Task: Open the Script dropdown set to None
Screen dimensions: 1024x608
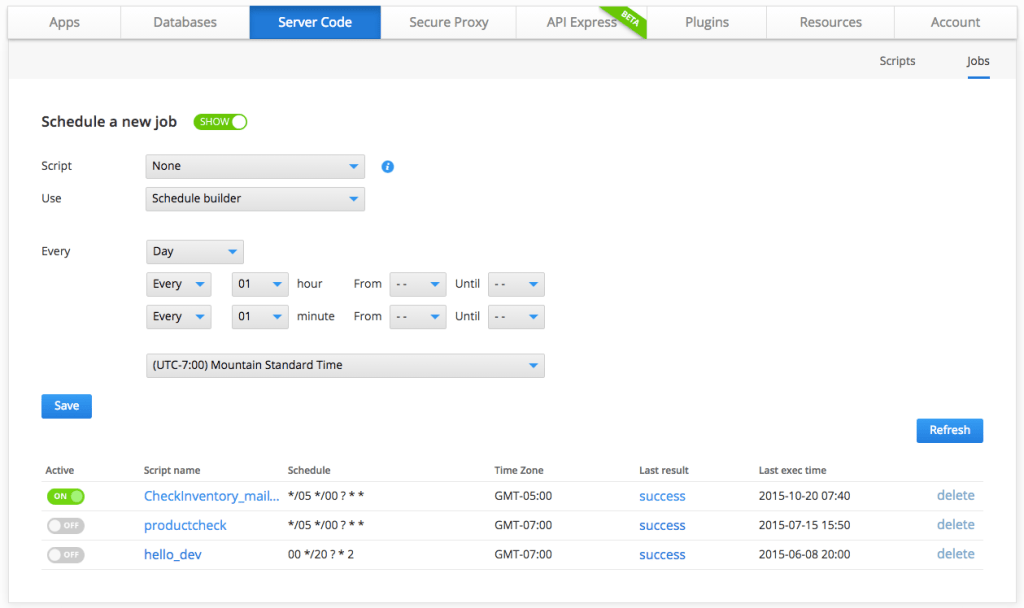Action: click(x=255, y=166)
